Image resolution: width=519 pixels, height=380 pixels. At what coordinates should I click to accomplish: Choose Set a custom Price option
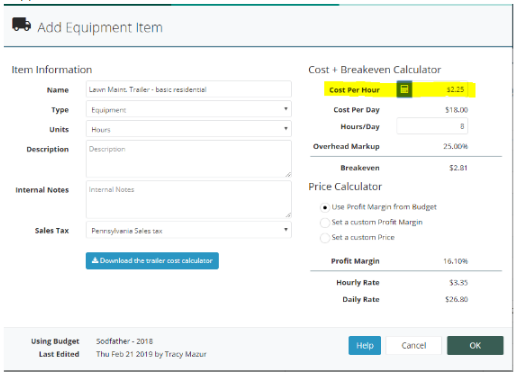[x=325, y=238]
